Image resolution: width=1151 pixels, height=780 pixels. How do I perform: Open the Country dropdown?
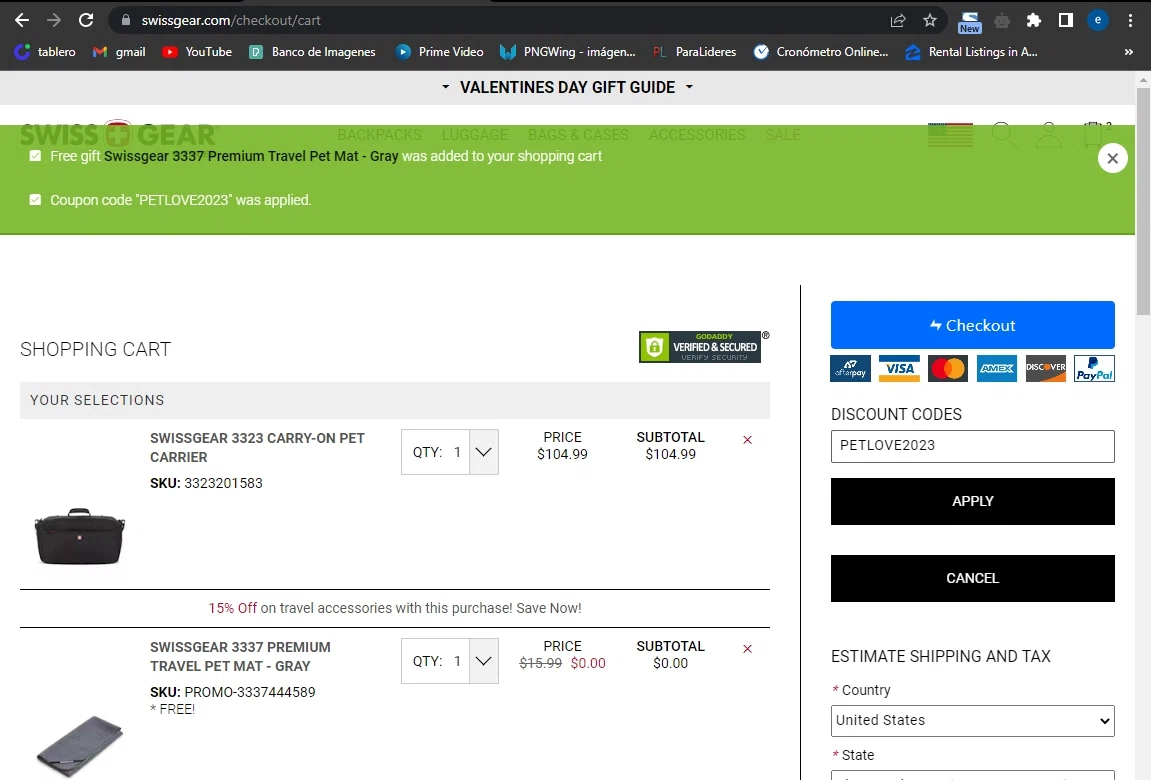[x=973, y=721]
